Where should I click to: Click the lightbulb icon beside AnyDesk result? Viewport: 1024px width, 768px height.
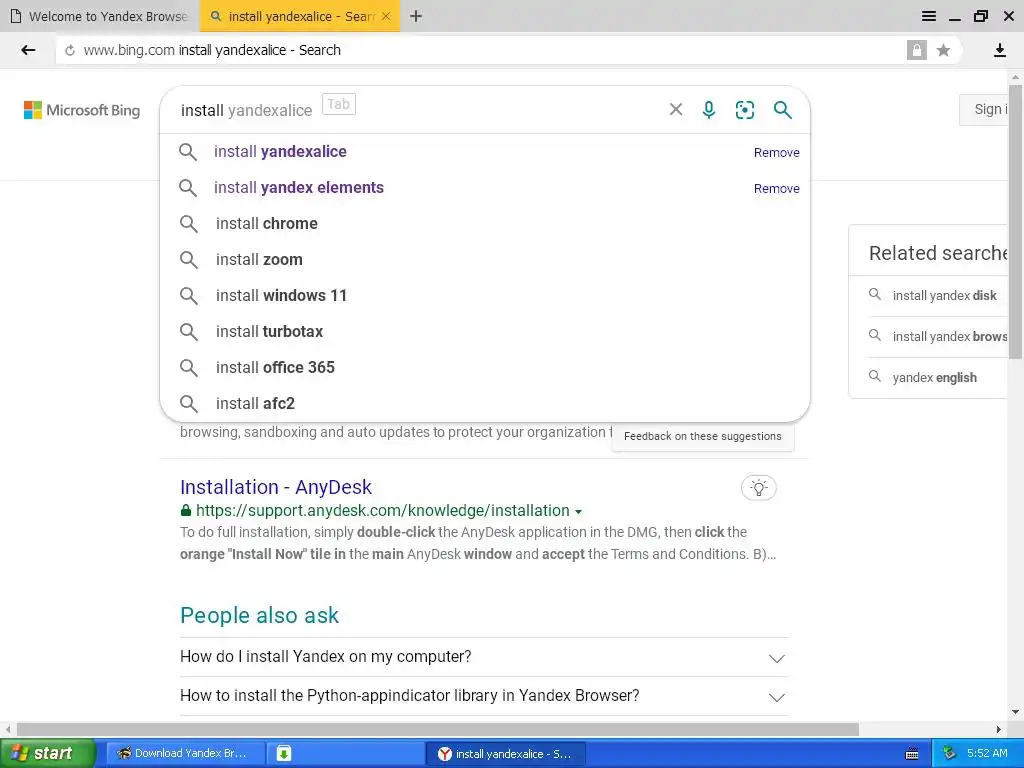tap(759, 488)
